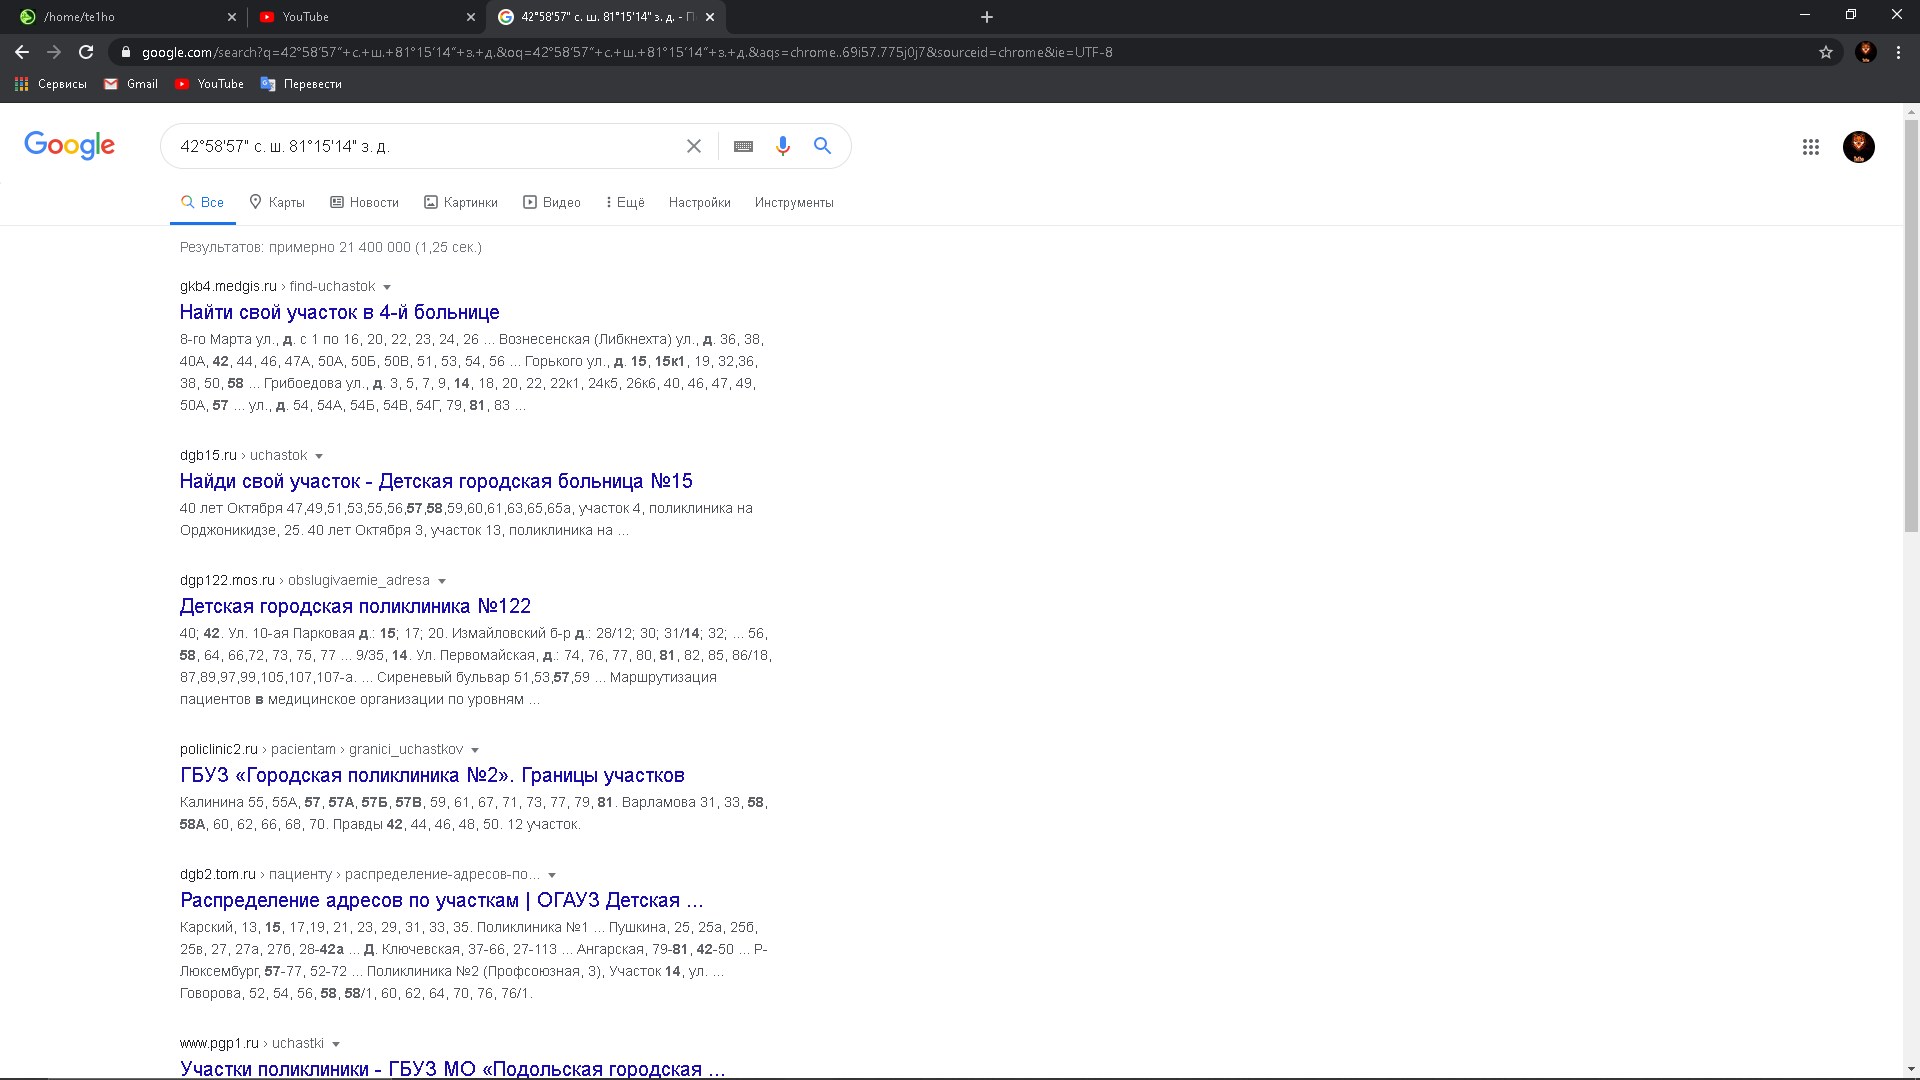The width and height of the screenshot is (1920, 1080).
Task: Open 'Распределение адресов по участкам' result
Action: [442, 900]
